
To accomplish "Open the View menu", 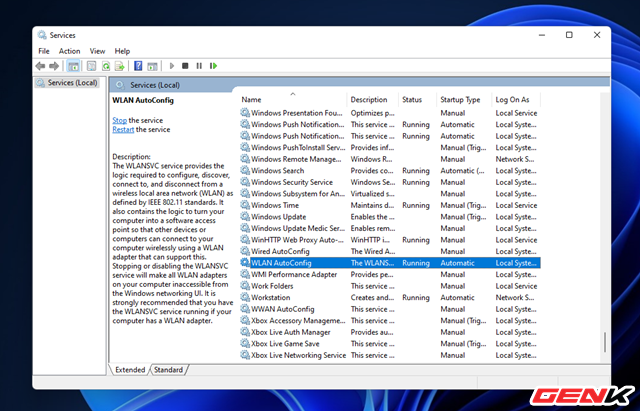I will pyautogui.click(x=97, y=51).
